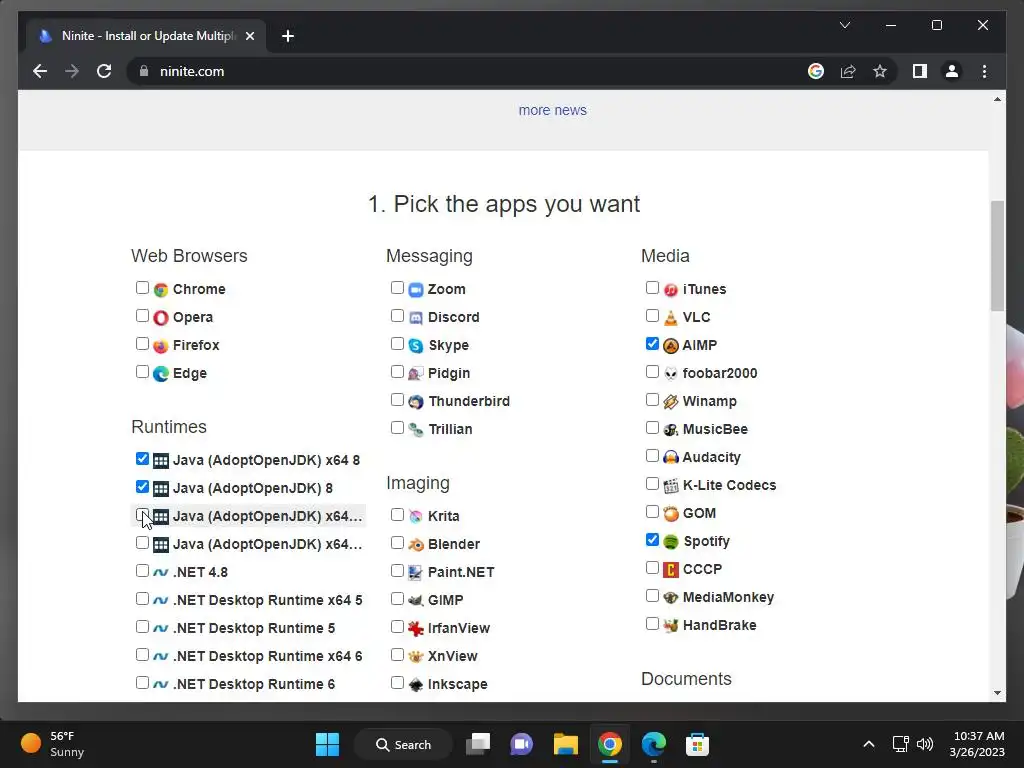Screen dimensions: 1024x768
Task: Click the XnView label
Action: tap(453, 656)
